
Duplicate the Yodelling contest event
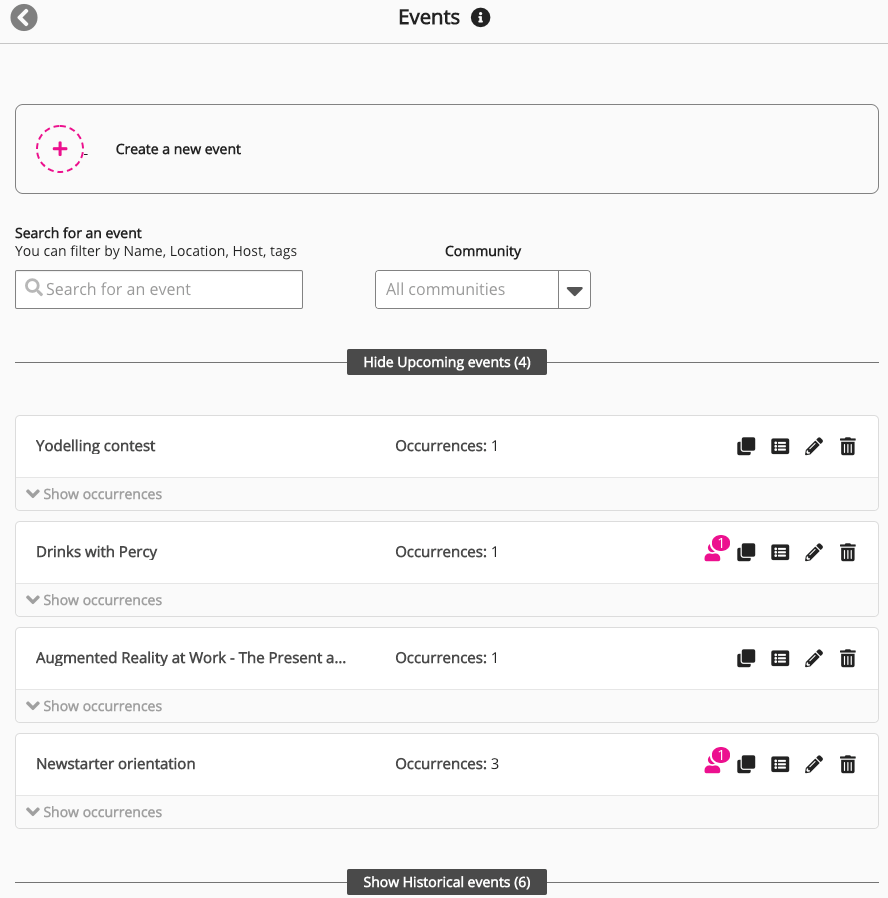point(746,447)
